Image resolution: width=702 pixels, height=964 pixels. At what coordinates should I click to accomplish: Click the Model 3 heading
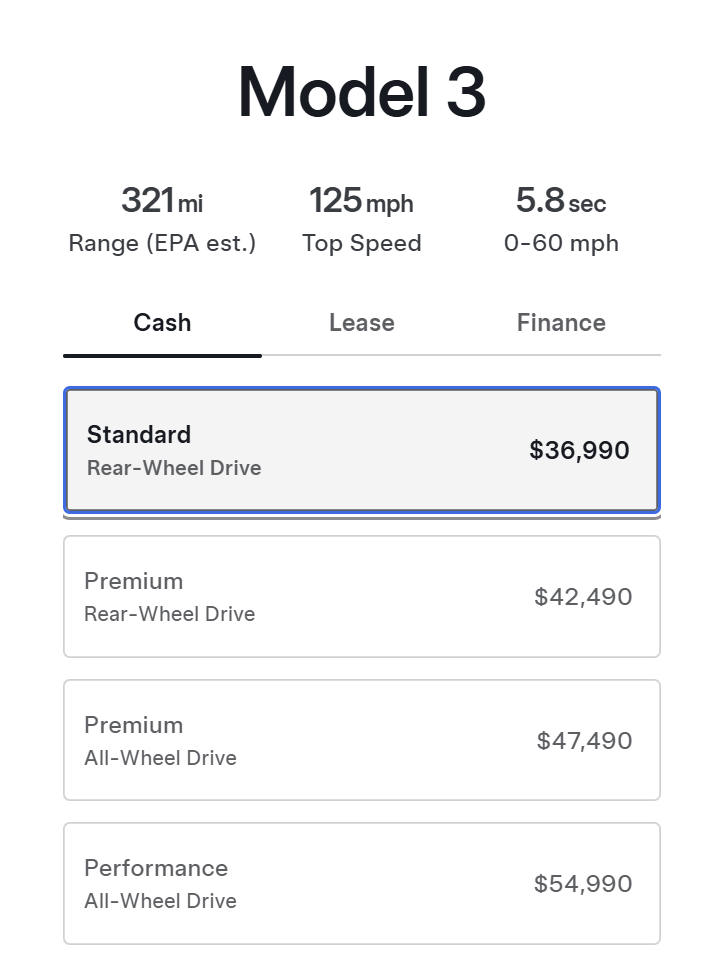(361, 93)
